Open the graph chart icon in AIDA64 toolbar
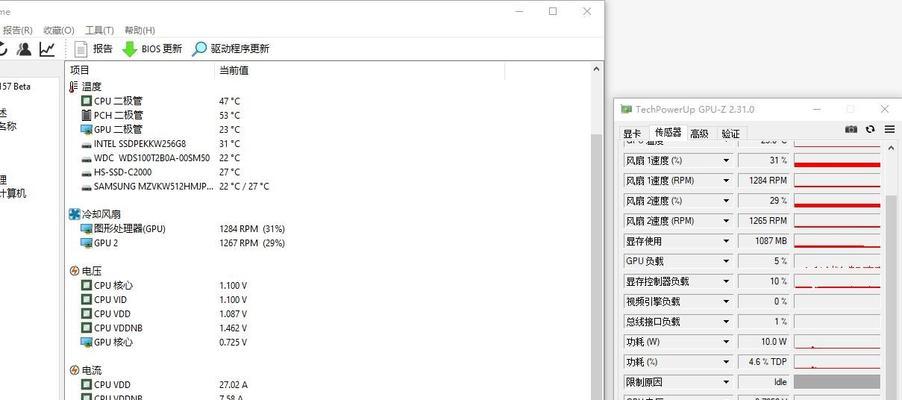Viewport: 902px width, 400px height. [47, 49]
